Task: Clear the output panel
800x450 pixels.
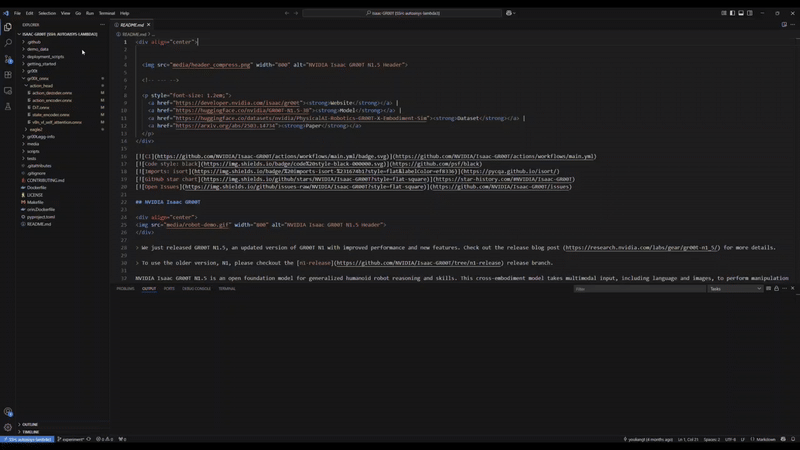Action: 768,289
